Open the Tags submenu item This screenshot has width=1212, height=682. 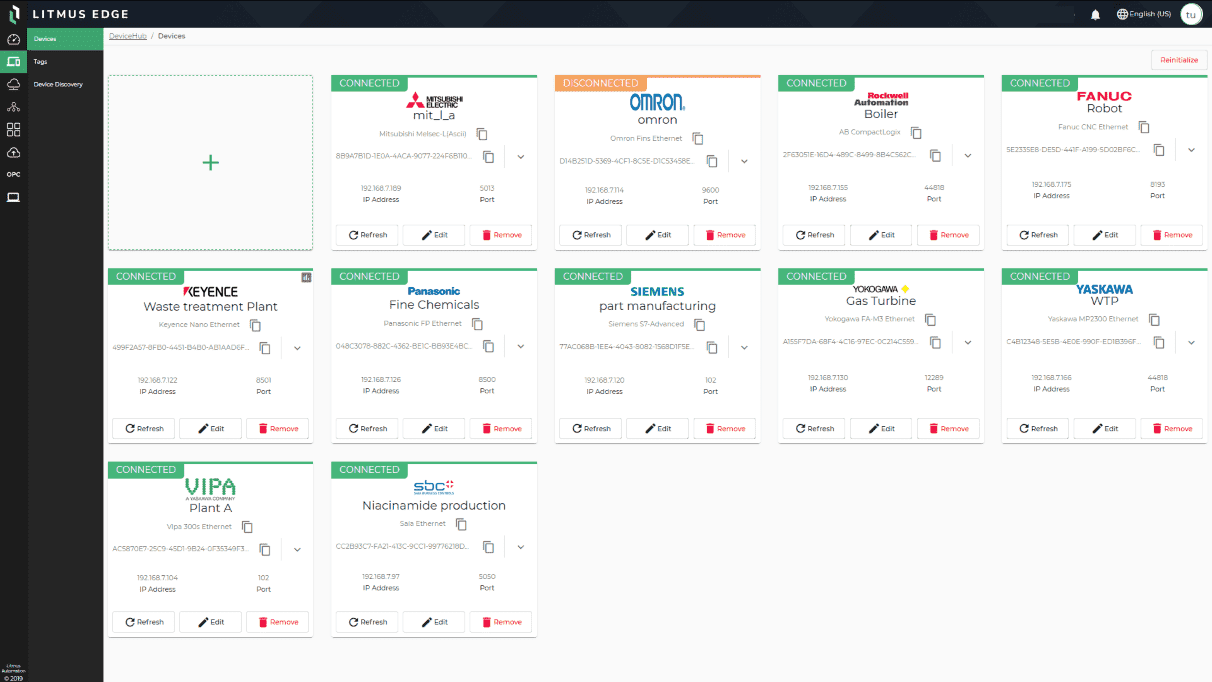click(41, 62)
